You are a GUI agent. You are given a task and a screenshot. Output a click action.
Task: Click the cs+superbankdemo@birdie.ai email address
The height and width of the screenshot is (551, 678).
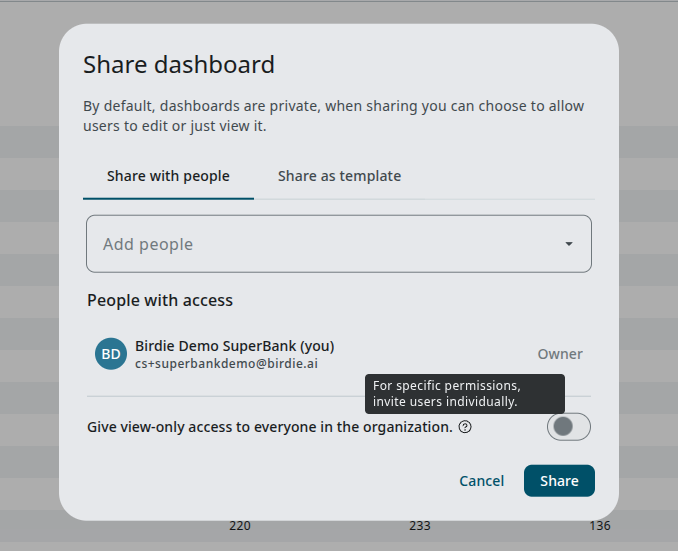pos(226,364)
